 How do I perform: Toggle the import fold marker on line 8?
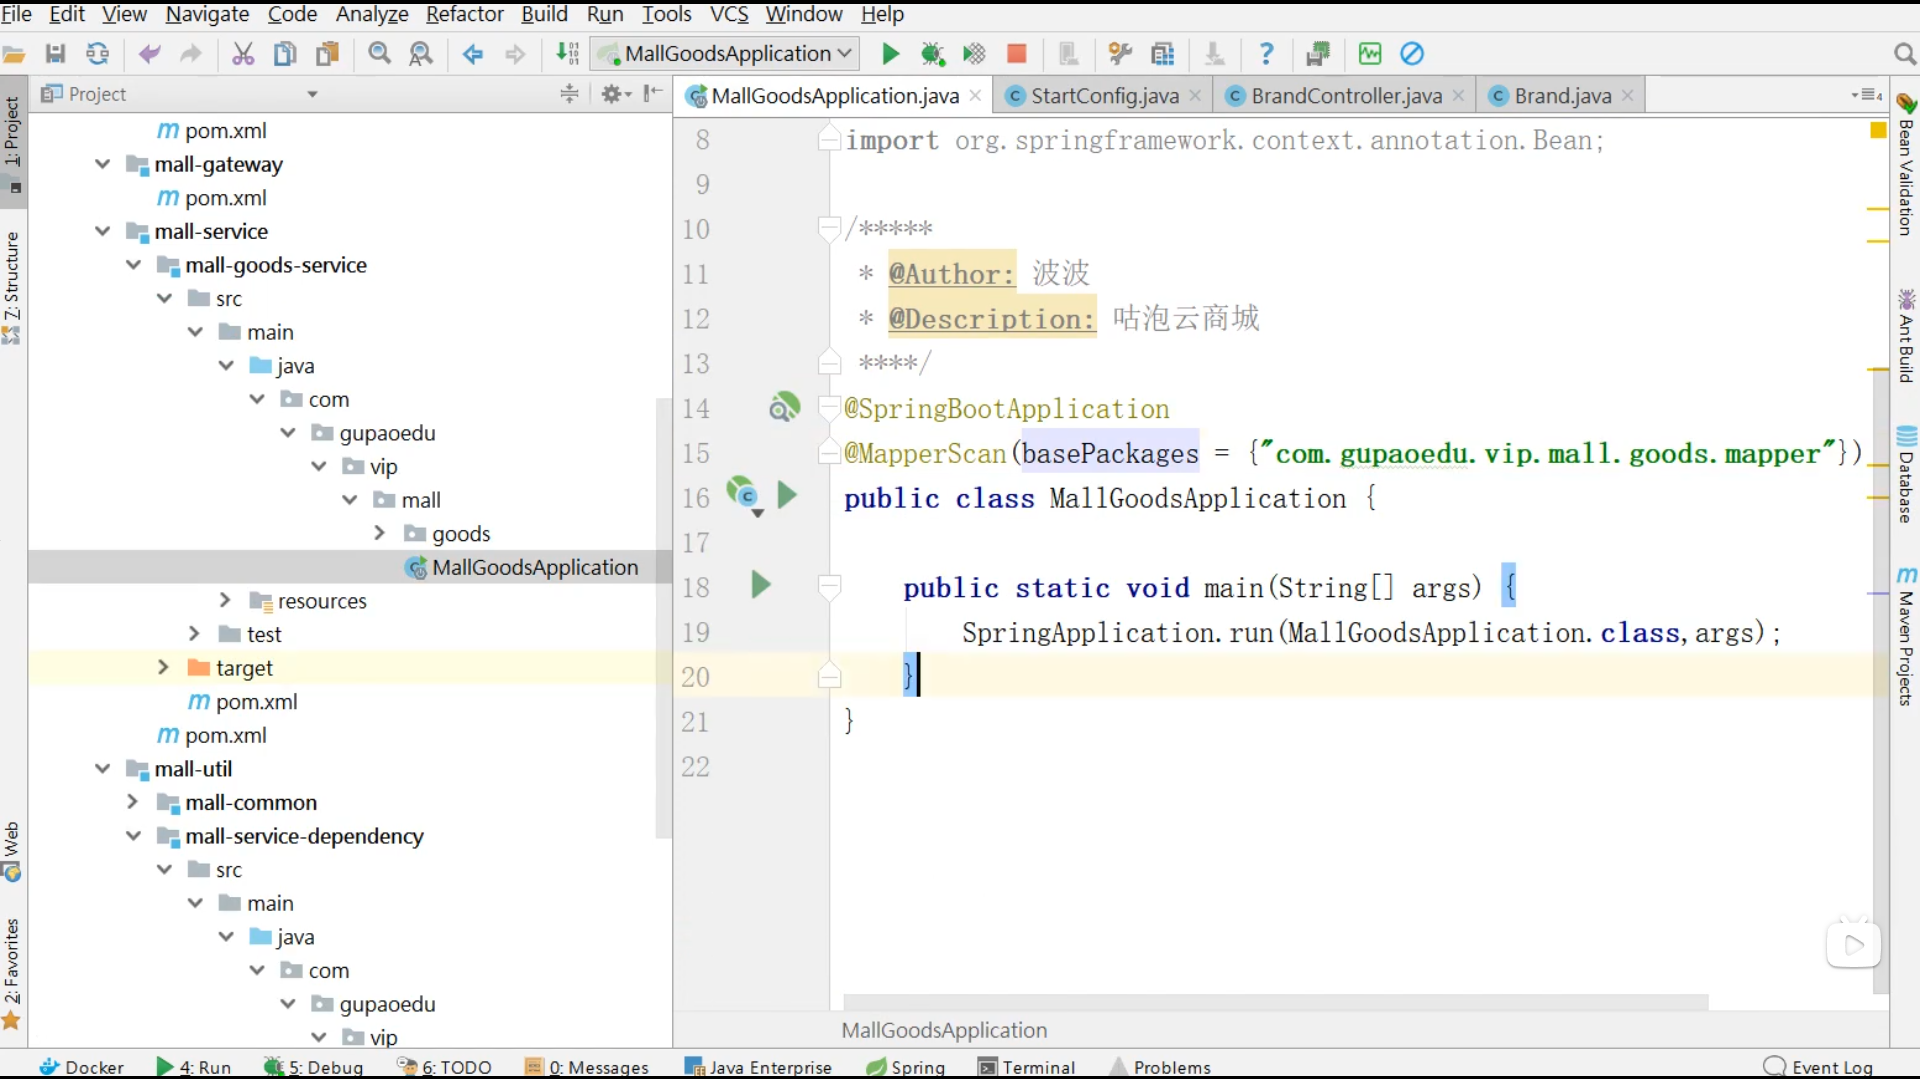coord(829,139)
